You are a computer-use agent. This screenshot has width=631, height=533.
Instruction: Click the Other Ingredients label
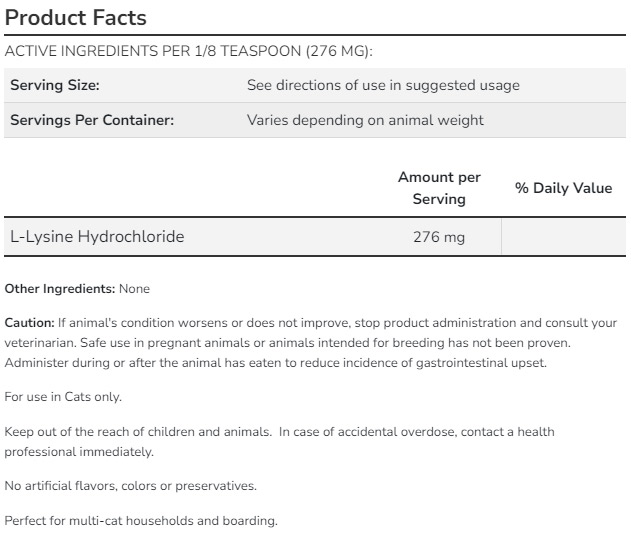tap(59, 289)
